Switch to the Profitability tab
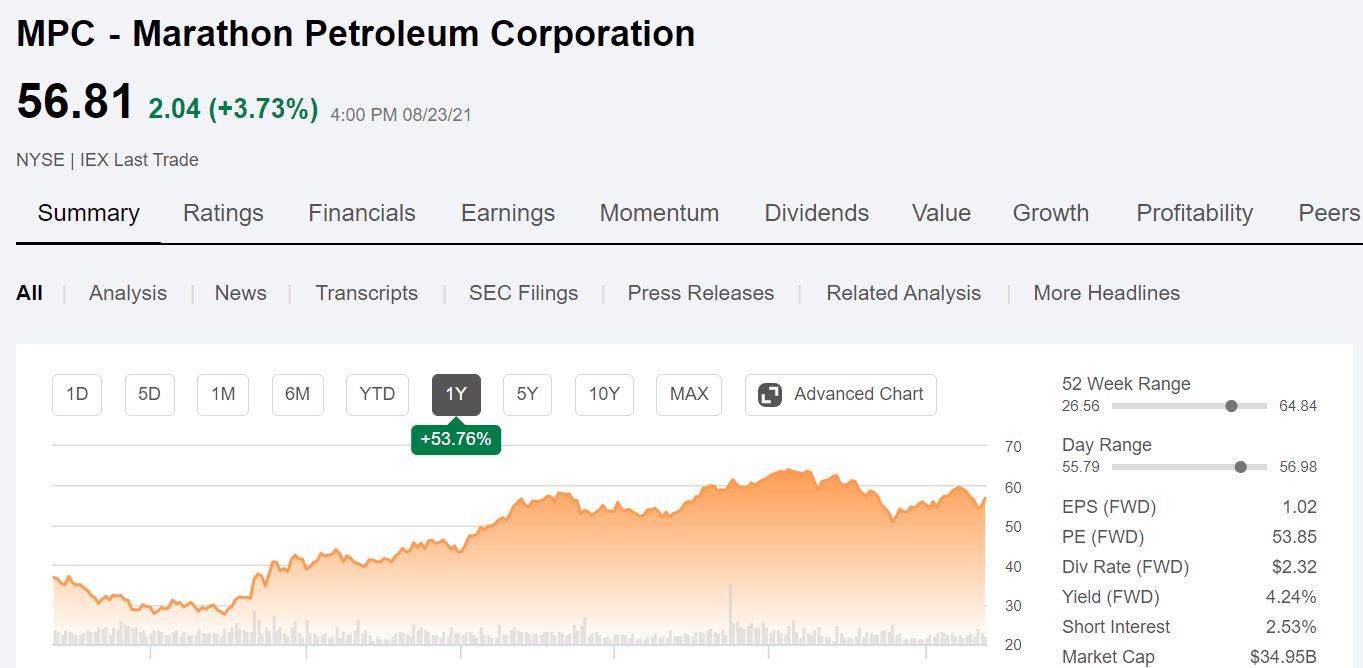The image size is (1363, 668). (x=1194, y=212)
